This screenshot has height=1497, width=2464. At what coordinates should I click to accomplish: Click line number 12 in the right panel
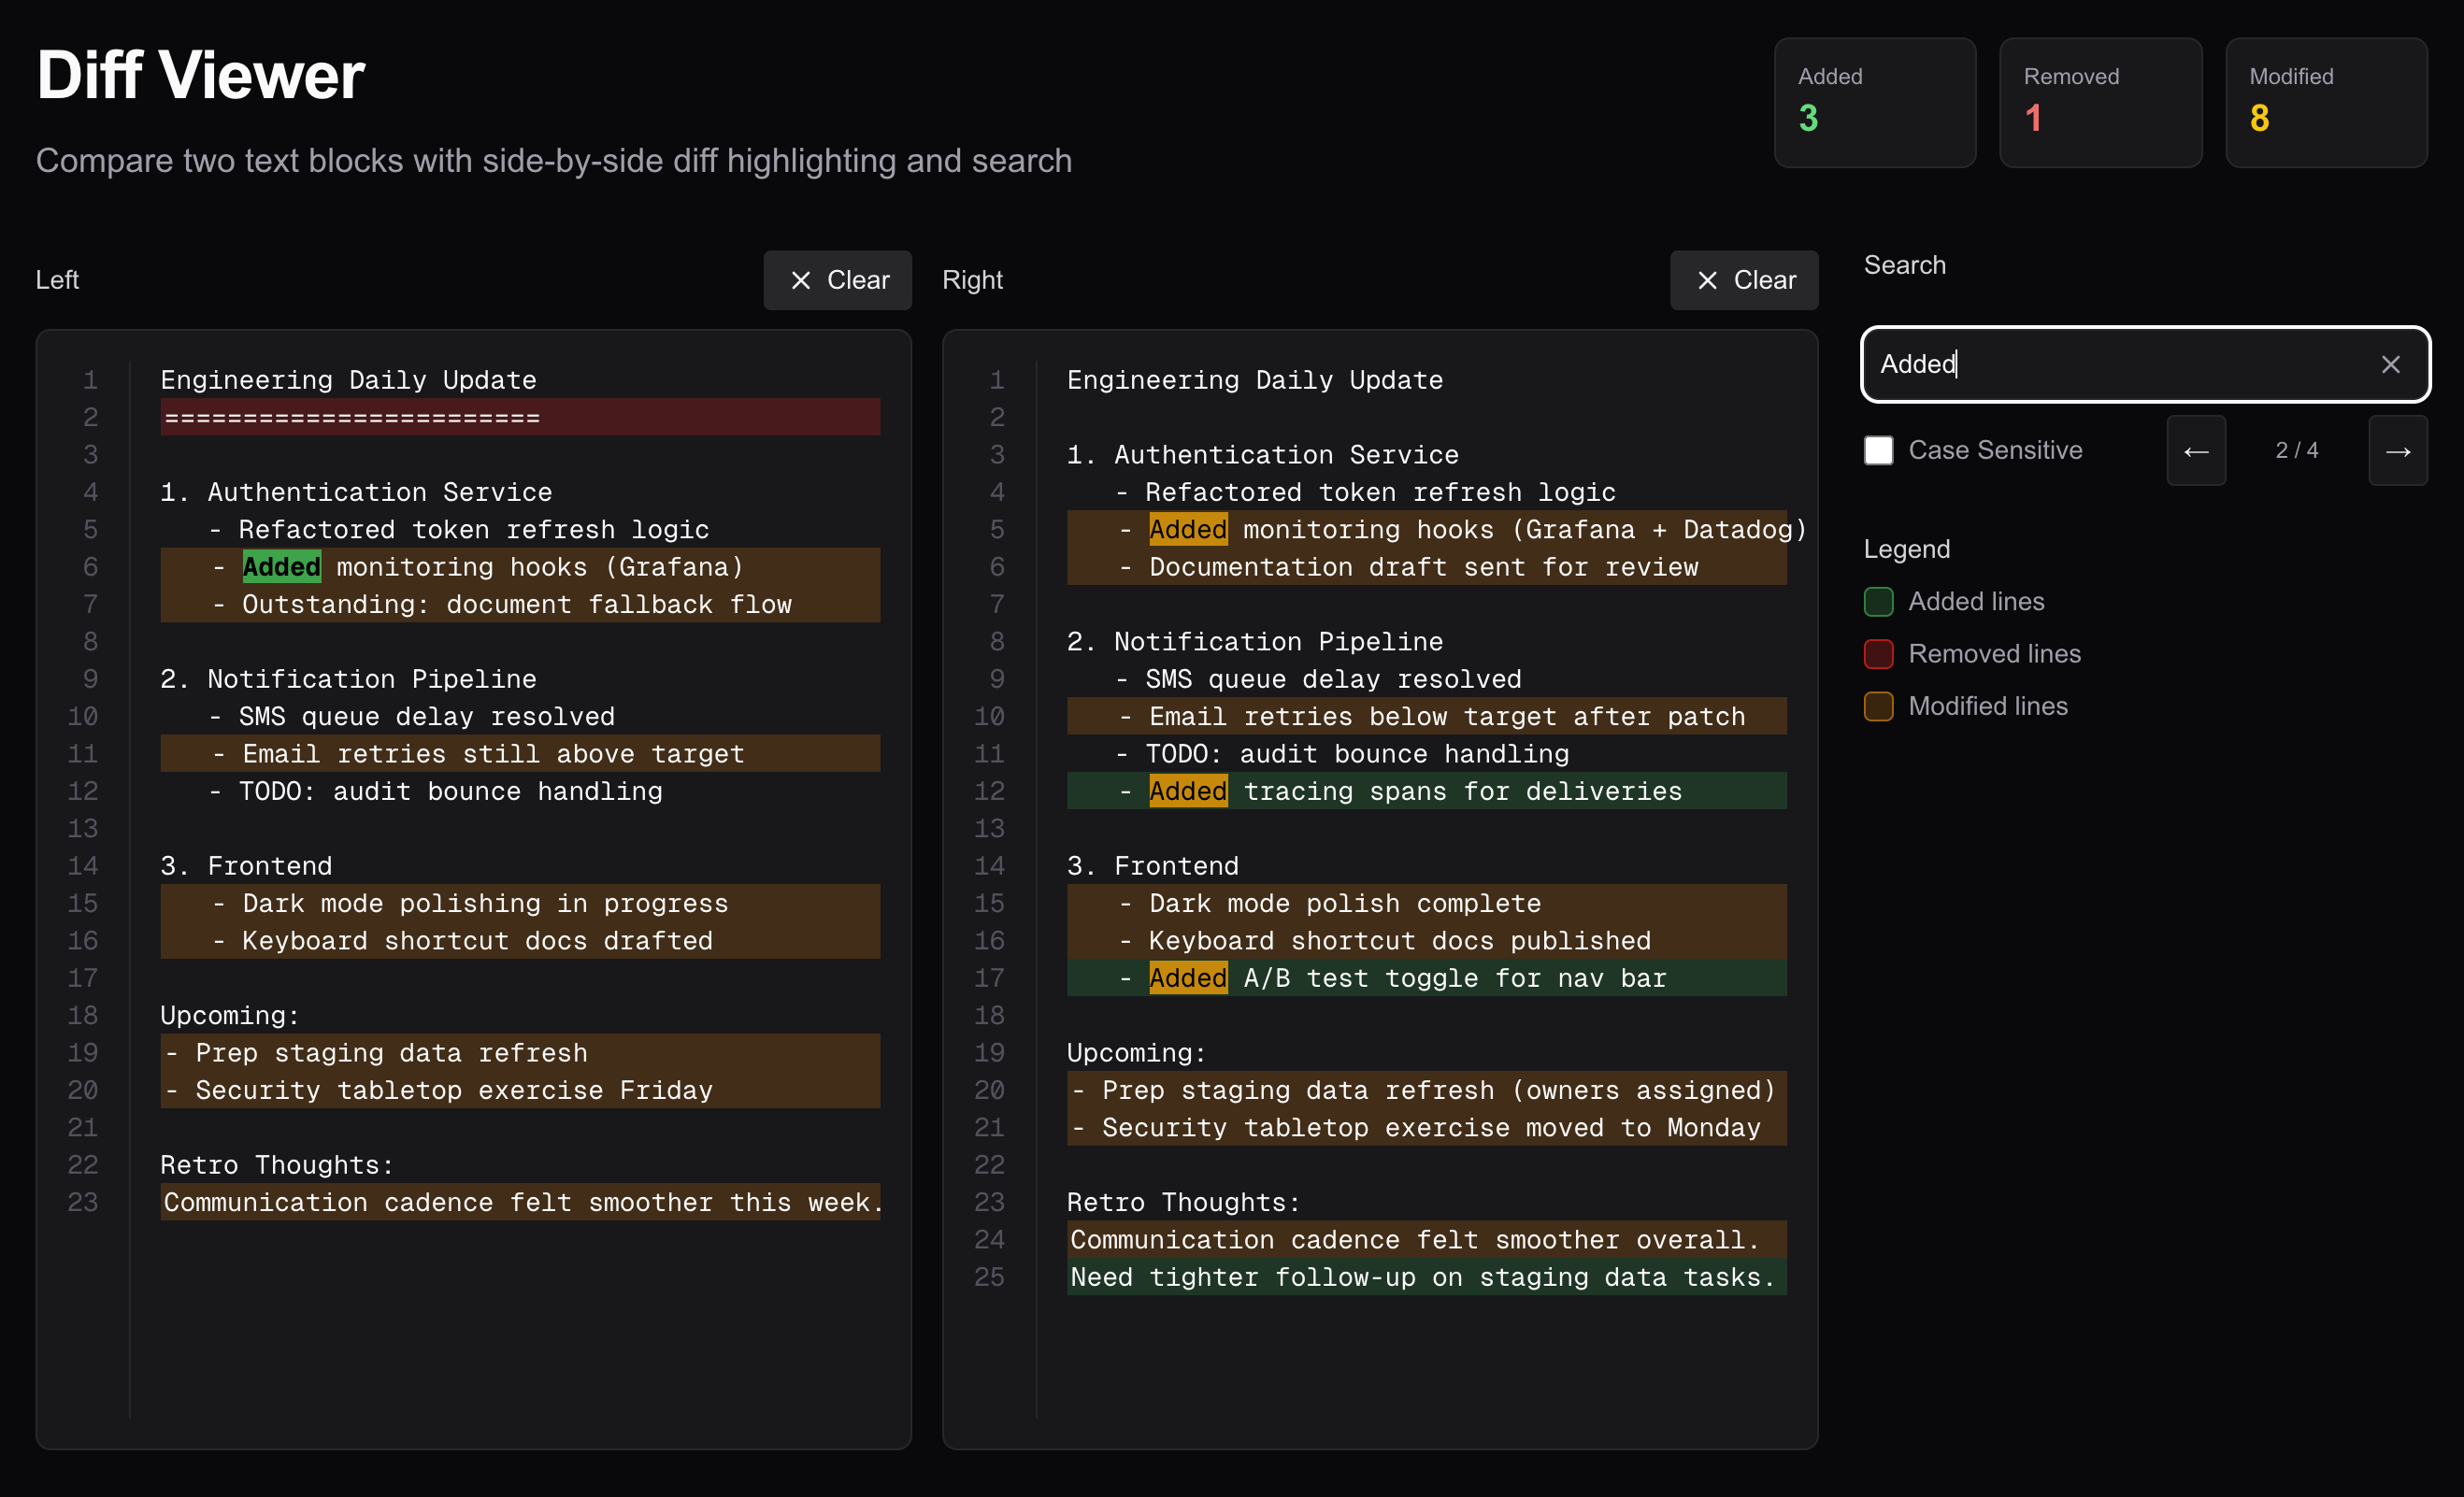(988, 790)
